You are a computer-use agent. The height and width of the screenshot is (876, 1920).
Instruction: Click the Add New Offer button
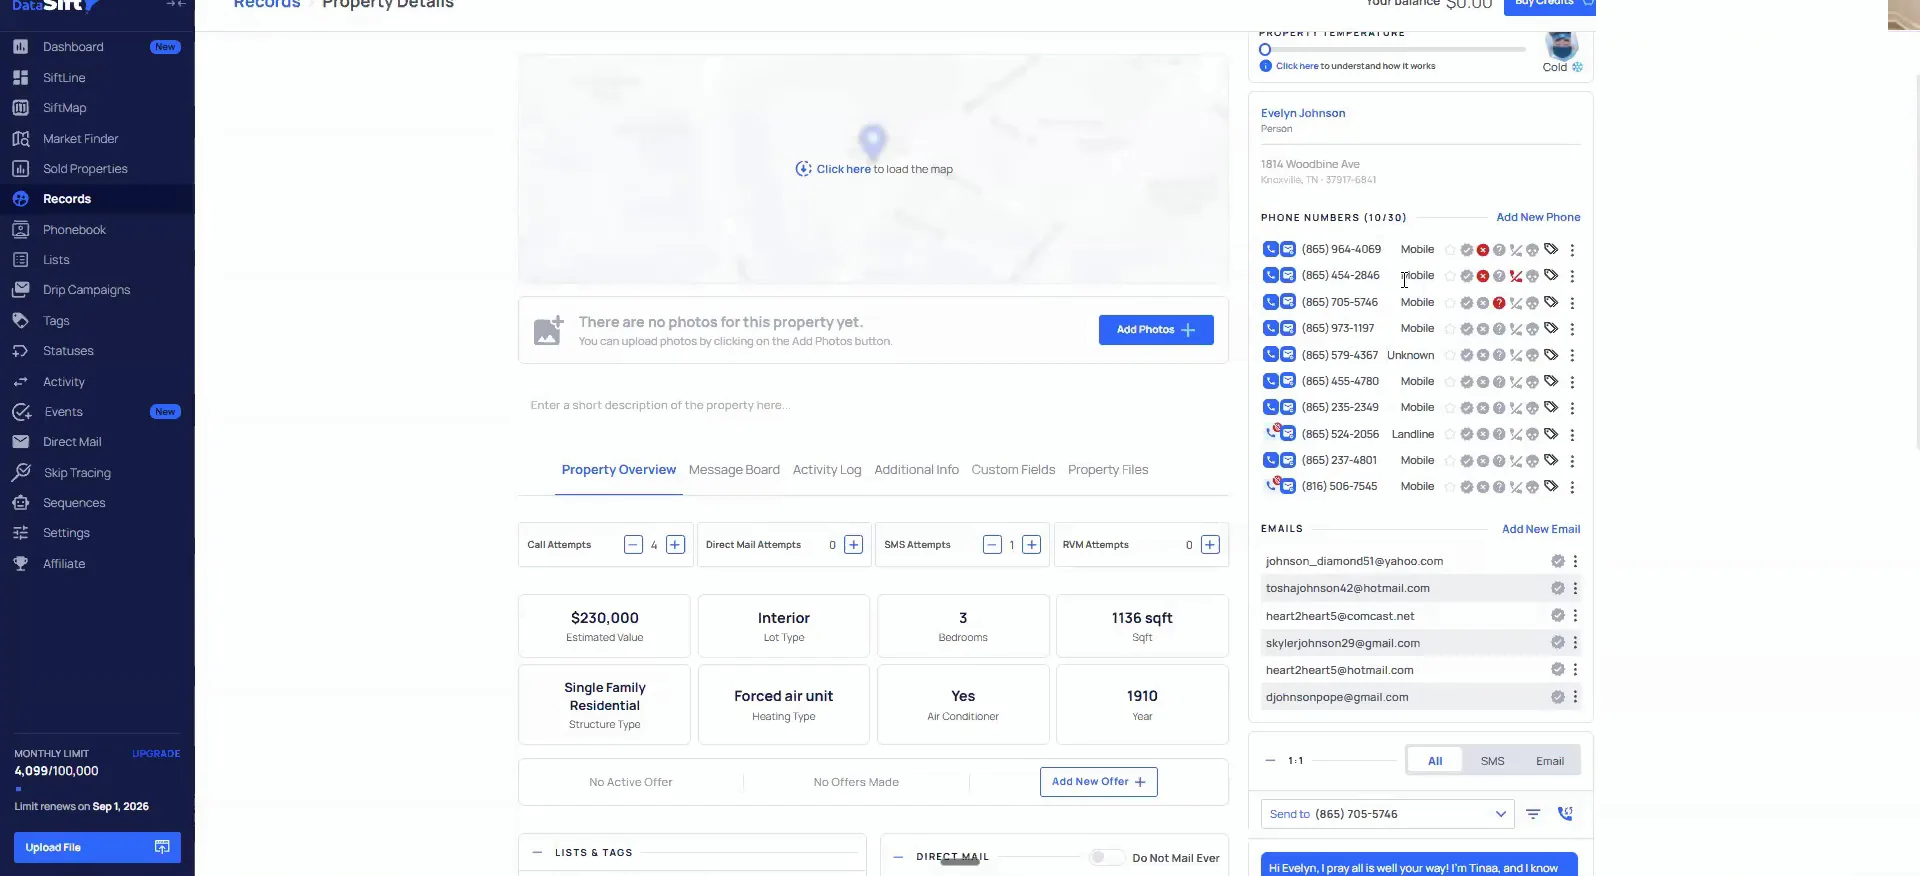coord(1098,782)
